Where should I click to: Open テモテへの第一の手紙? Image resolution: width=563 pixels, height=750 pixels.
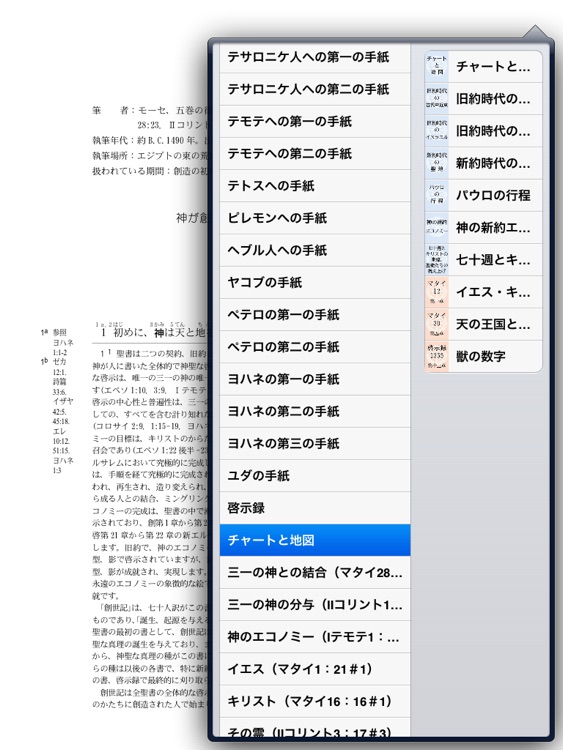315,121
